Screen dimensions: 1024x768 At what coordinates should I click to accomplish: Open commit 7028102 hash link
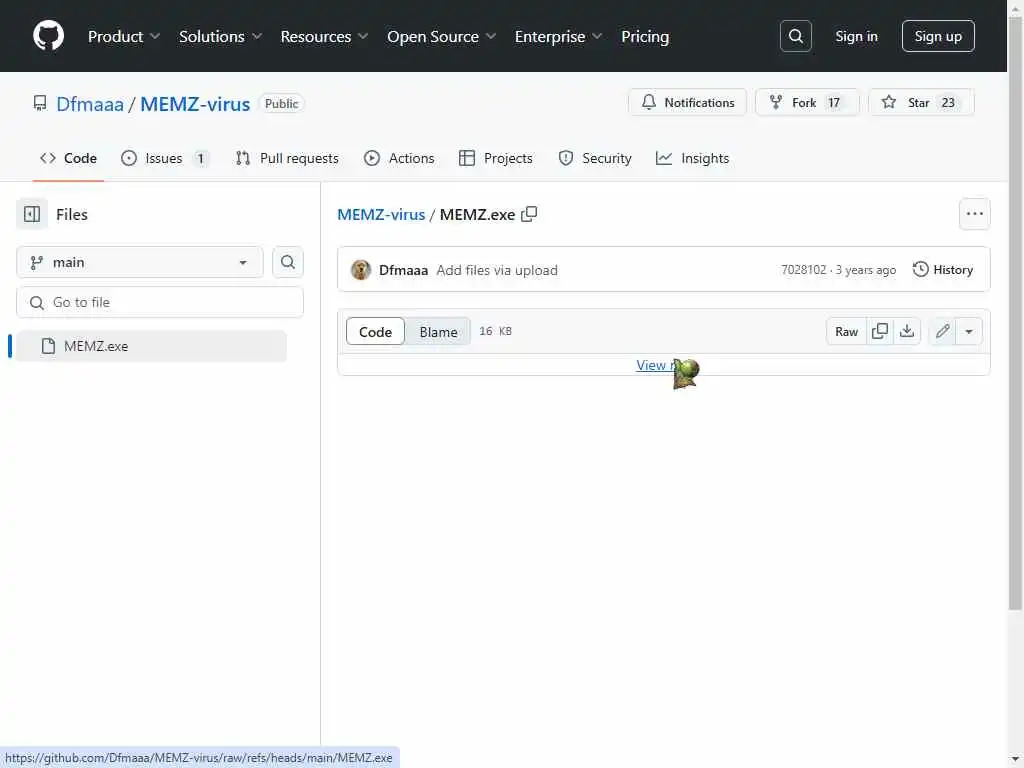(803, 270)
